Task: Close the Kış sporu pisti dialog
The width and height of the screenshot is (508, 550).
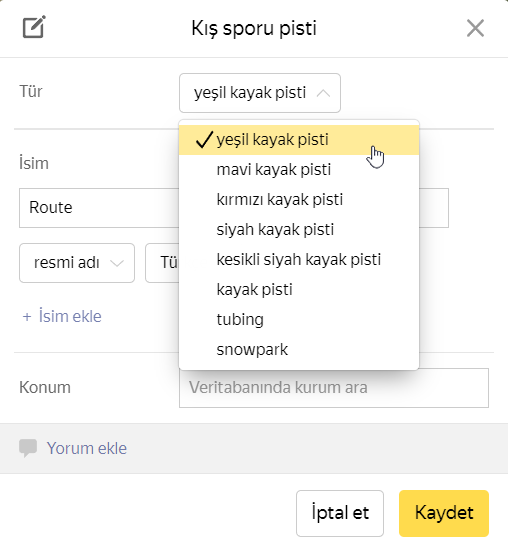Action: coord(475,28)
